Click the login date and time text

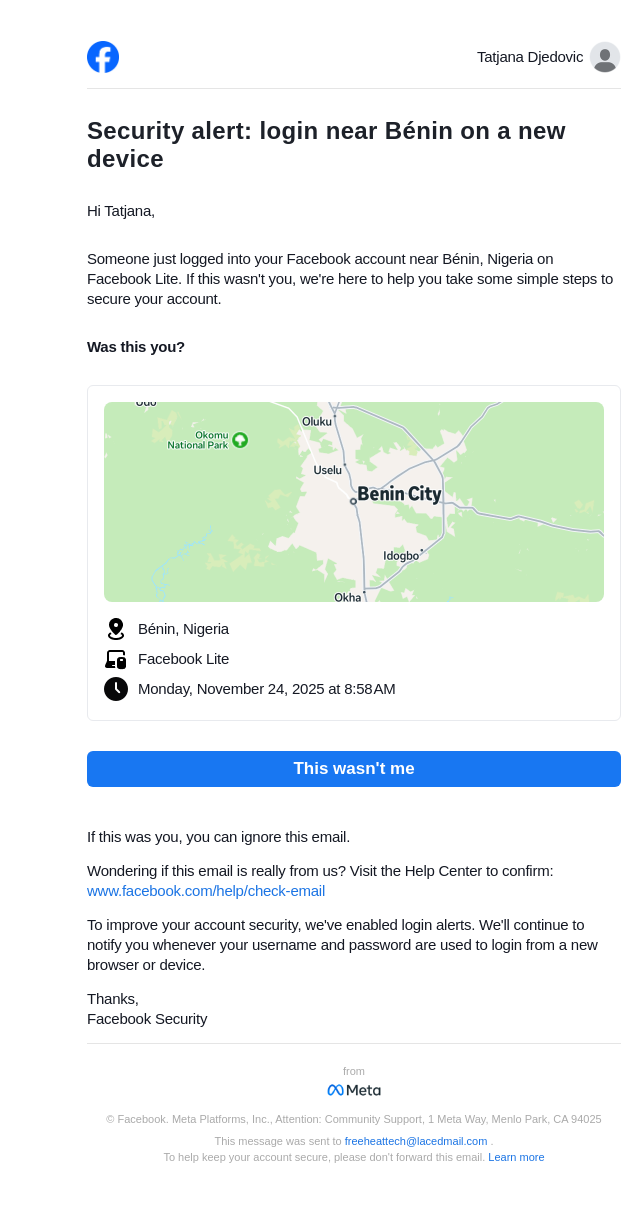266,689
